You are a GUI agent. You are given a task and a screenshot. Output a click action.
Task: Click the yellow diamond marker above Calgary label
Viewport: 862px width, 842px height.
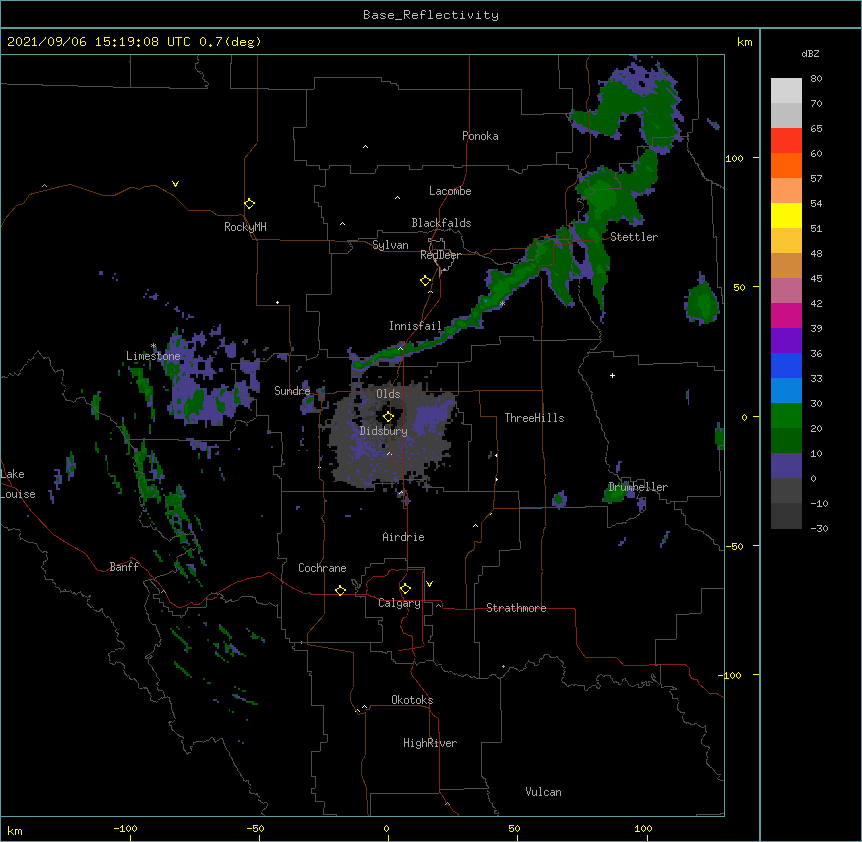(405, 589)
